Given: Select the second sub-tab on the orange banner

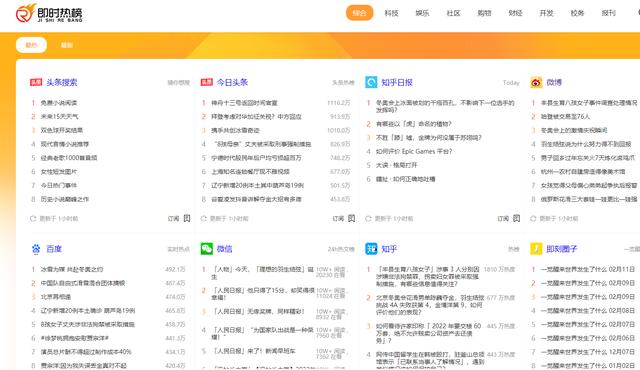Looking at the screenshot, I should (67, 45).
